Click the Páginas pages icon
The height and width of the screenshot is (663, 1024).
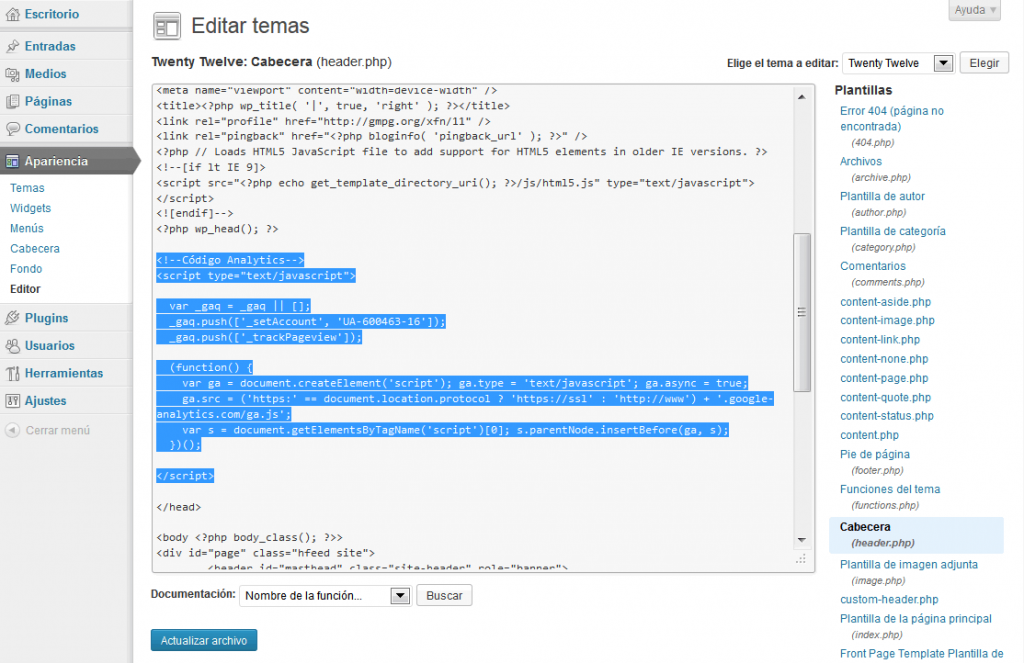click(x=12, y=101)
